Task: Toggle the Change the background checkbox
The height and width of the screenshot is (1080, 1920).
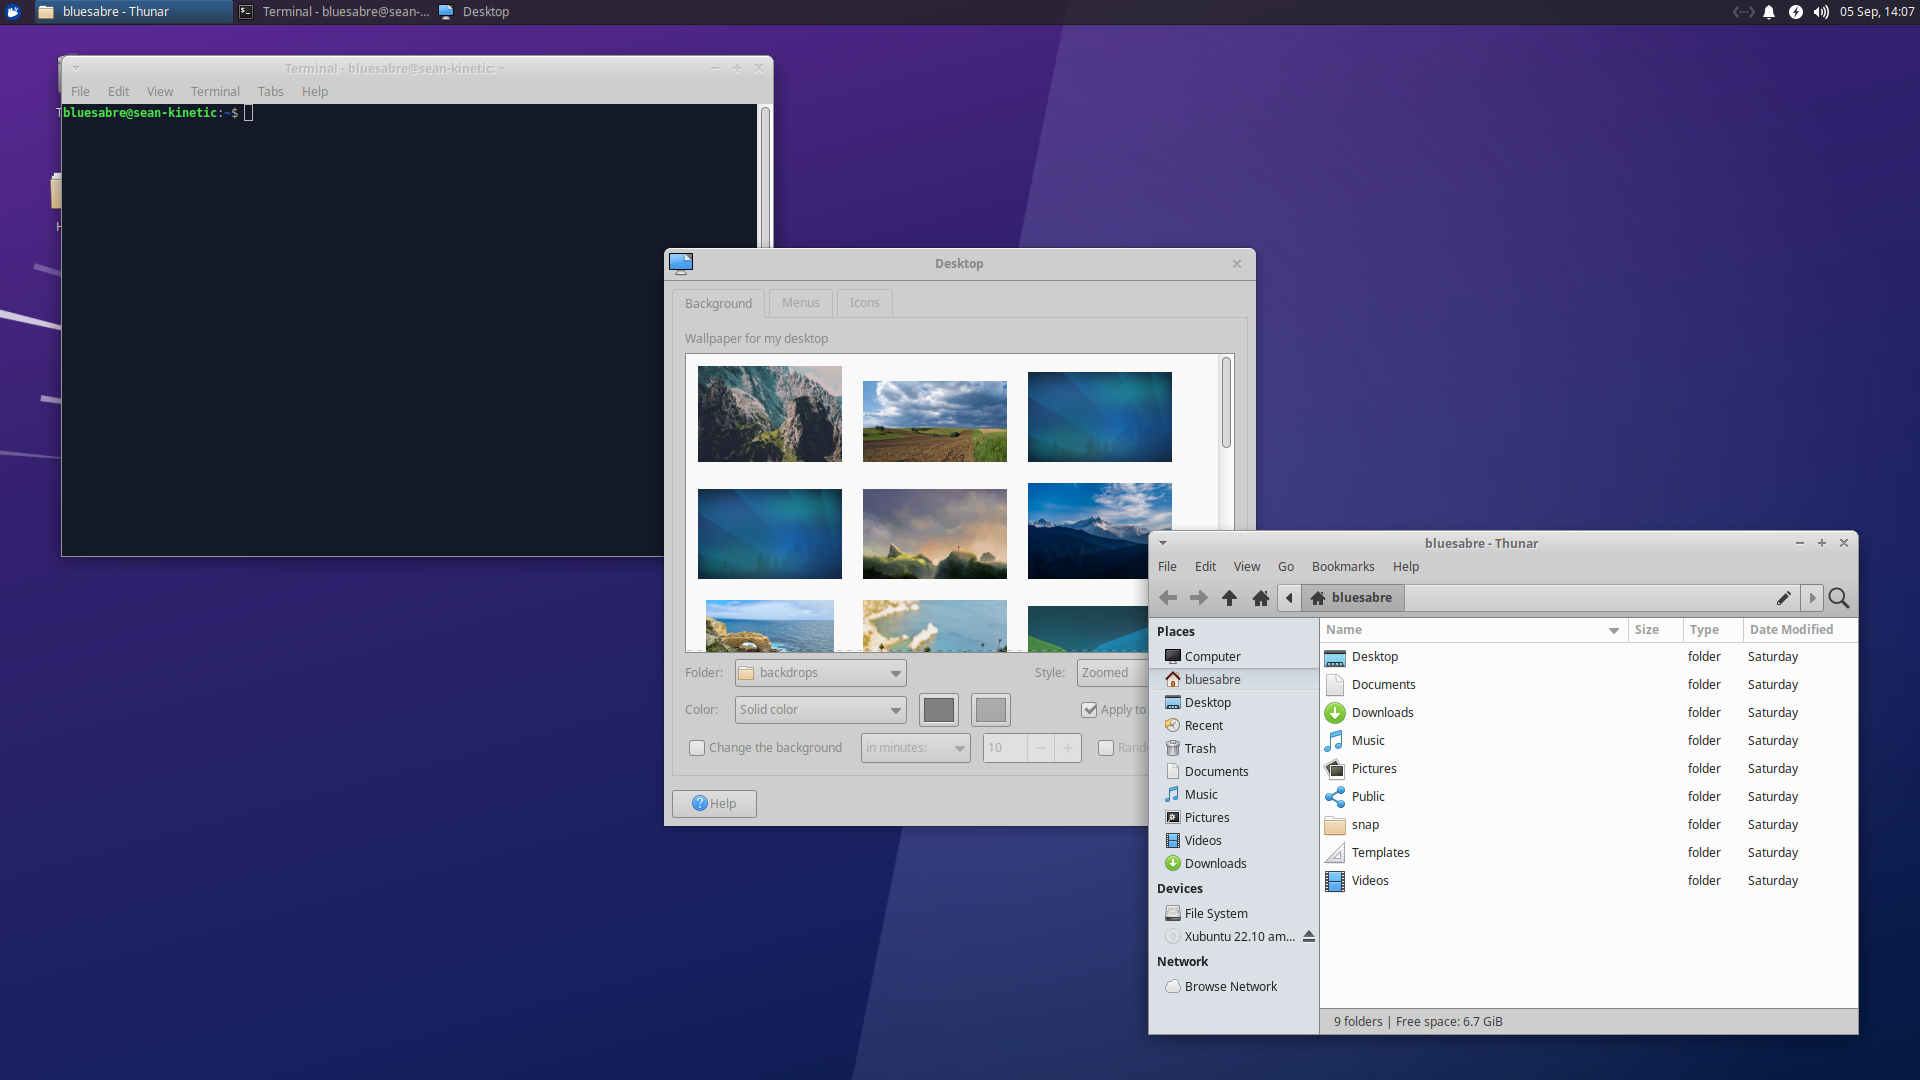Action: [696, 748]
